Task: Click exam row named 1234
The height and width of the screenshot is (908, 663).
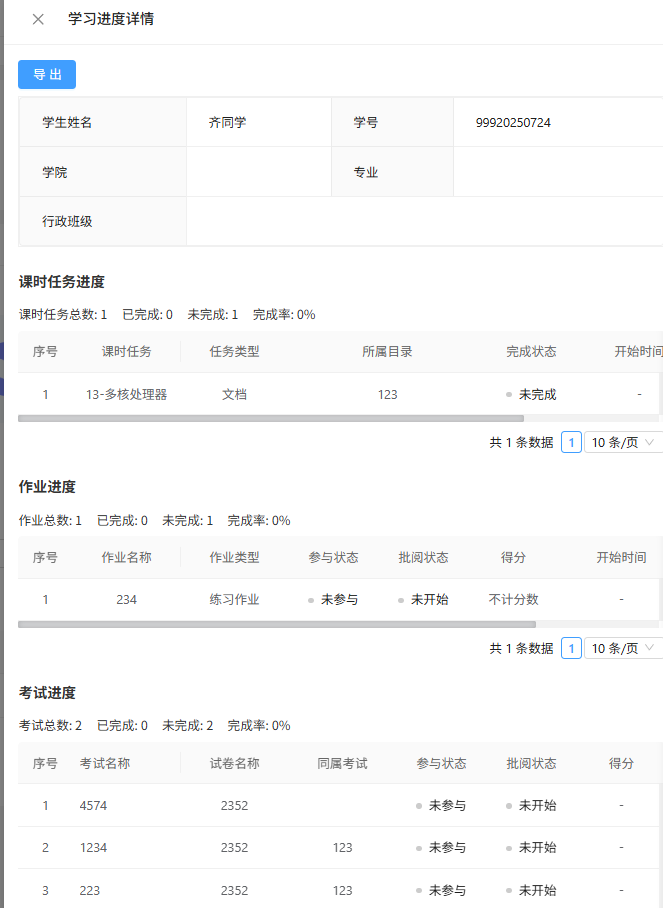Action: point(93,847)
